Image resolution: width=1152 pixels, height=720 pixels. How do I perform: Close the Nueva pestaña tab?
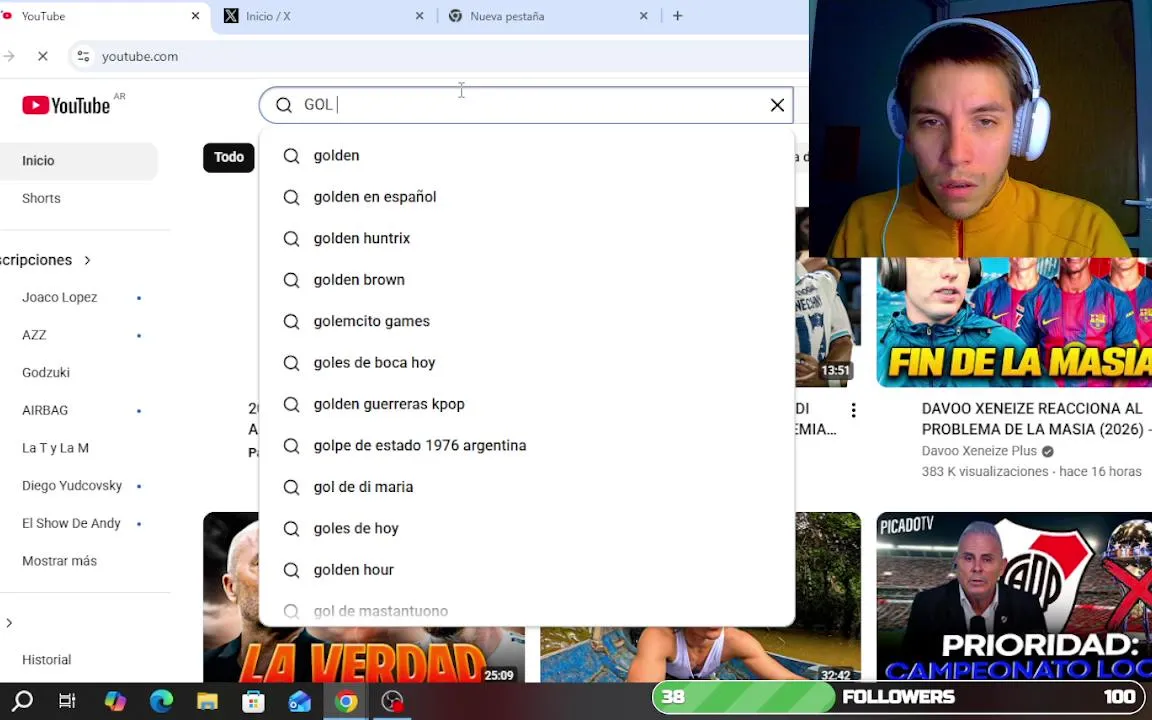coord(644,16)
